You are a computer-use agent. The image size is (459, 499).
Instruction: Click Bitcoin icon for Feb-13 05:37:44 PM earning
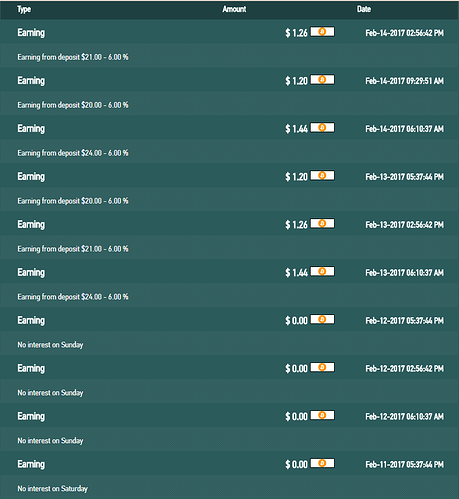[x=322, y=176]
